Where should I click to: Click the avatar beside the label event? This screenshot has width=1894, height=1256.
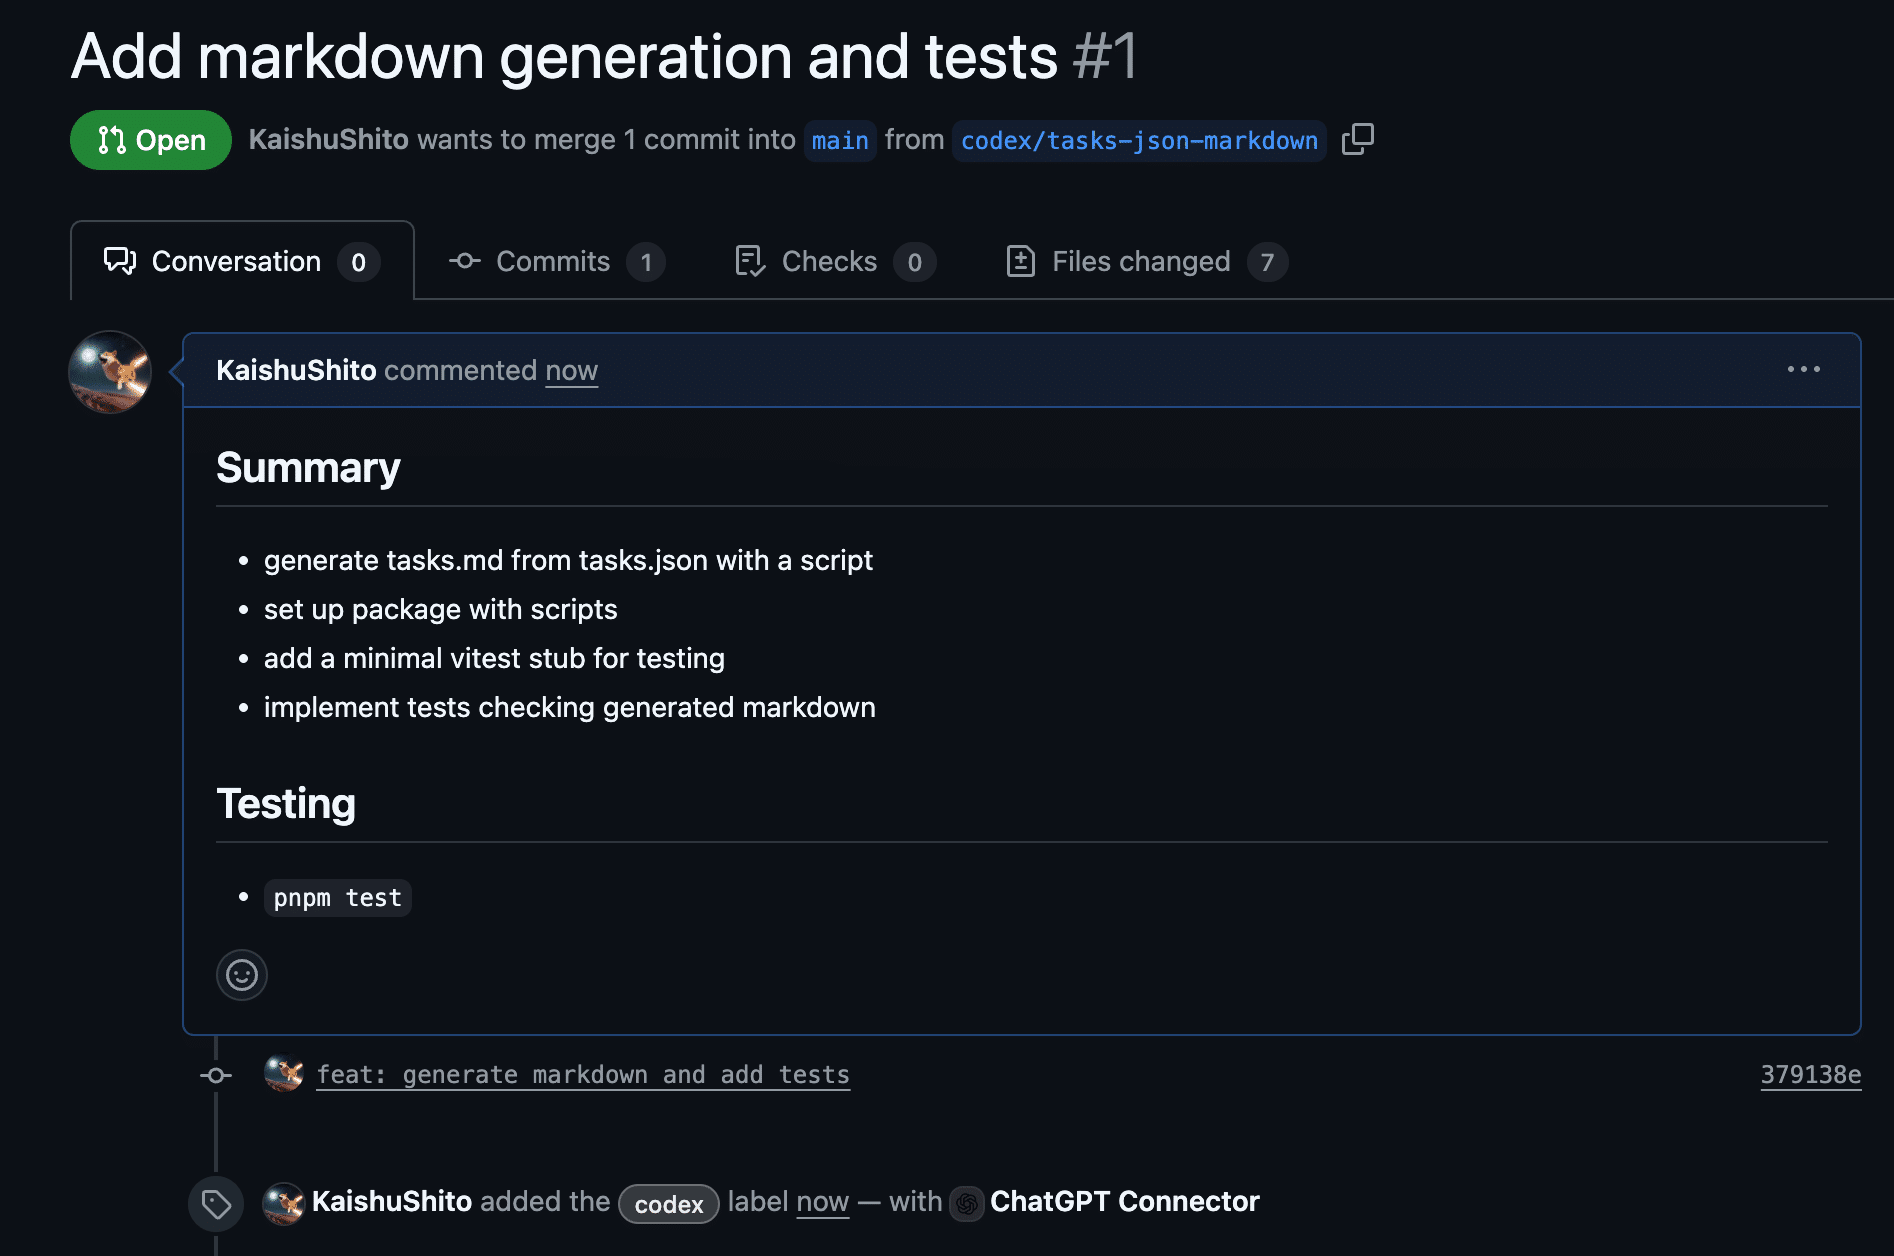click(x=284, y=1202)
